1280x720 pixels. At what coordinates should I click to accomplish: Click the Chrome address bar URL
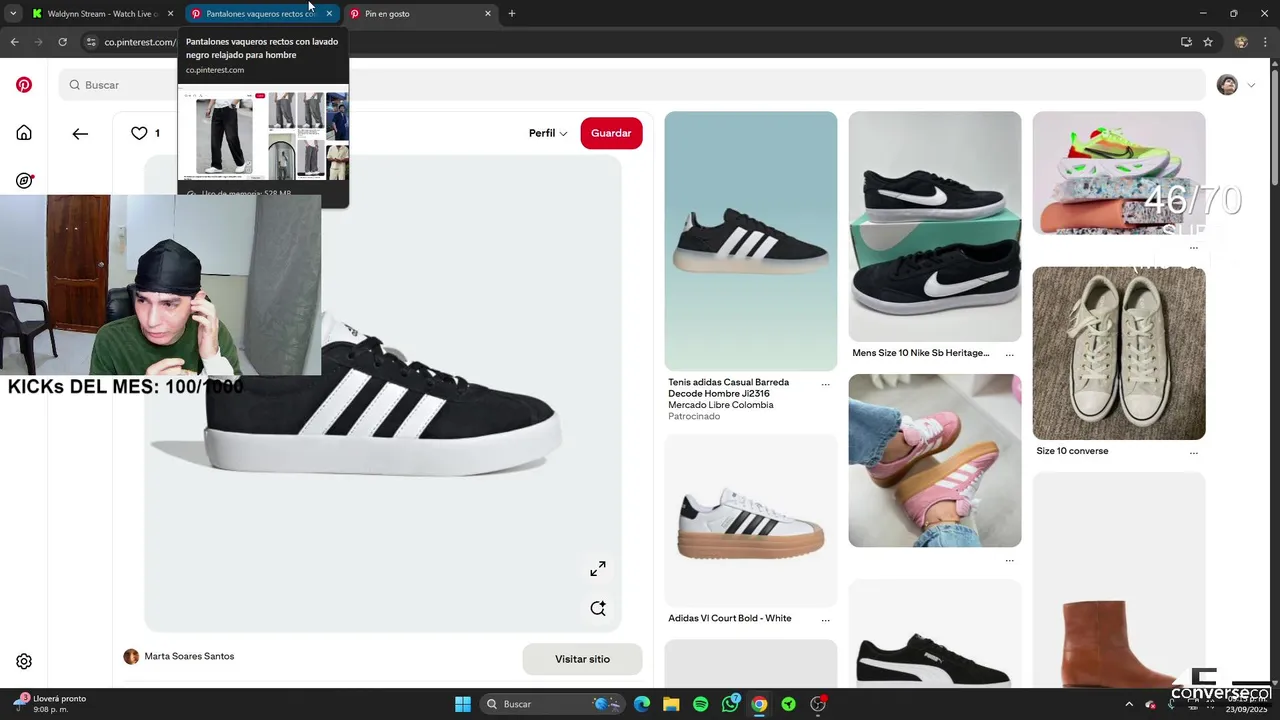click(139, 42)
